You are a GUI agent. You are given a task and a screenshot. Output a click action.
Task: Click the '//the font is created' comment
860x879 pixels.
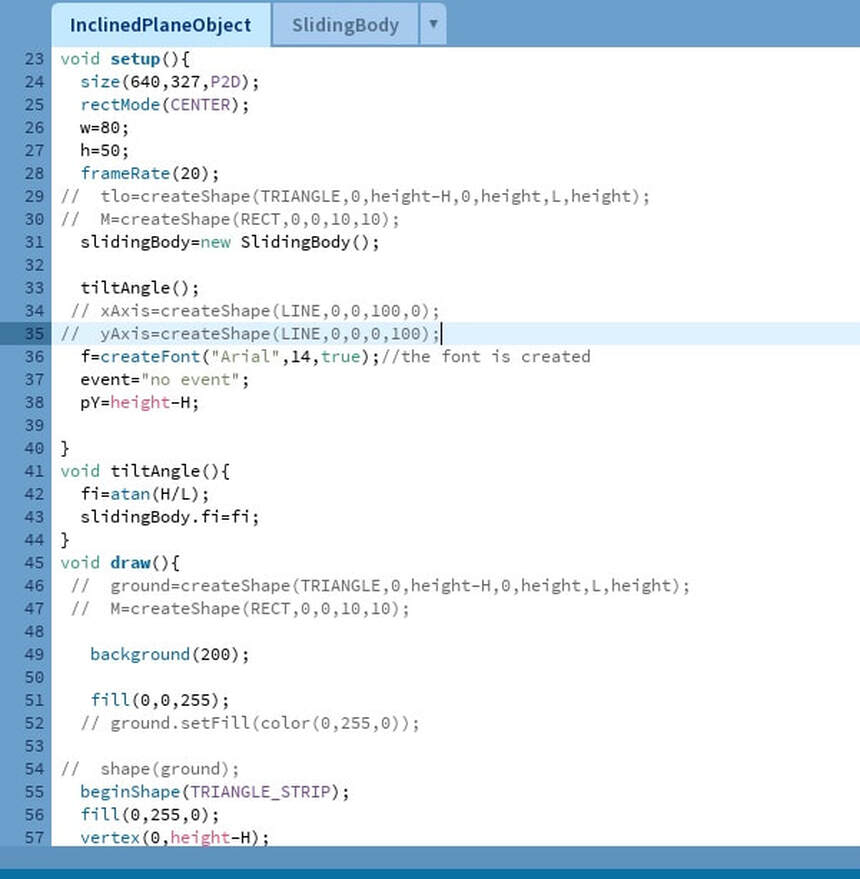[486, 357]
